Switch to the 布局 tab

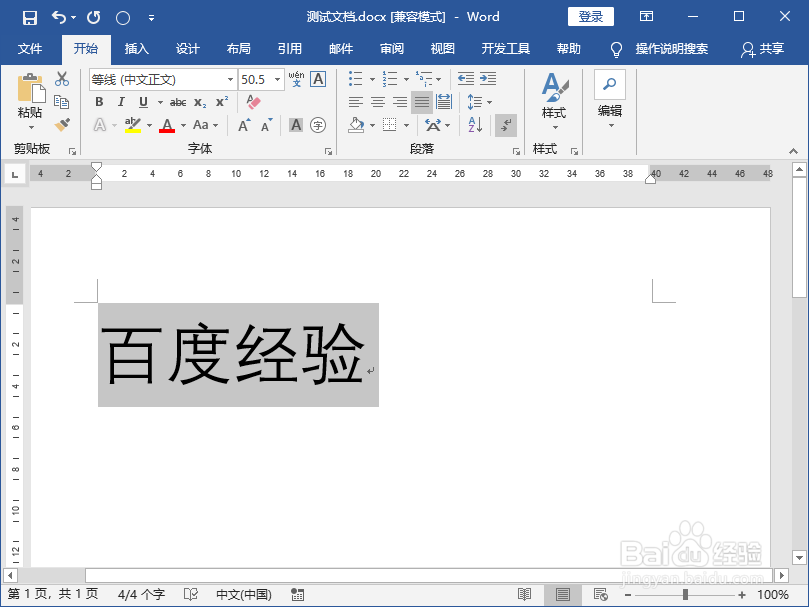coord(238,49)
